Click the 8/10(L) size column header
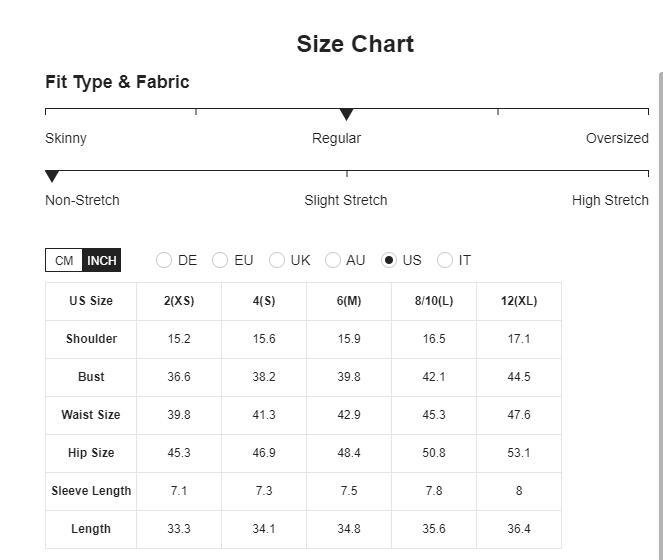 (x=434, y=301)
